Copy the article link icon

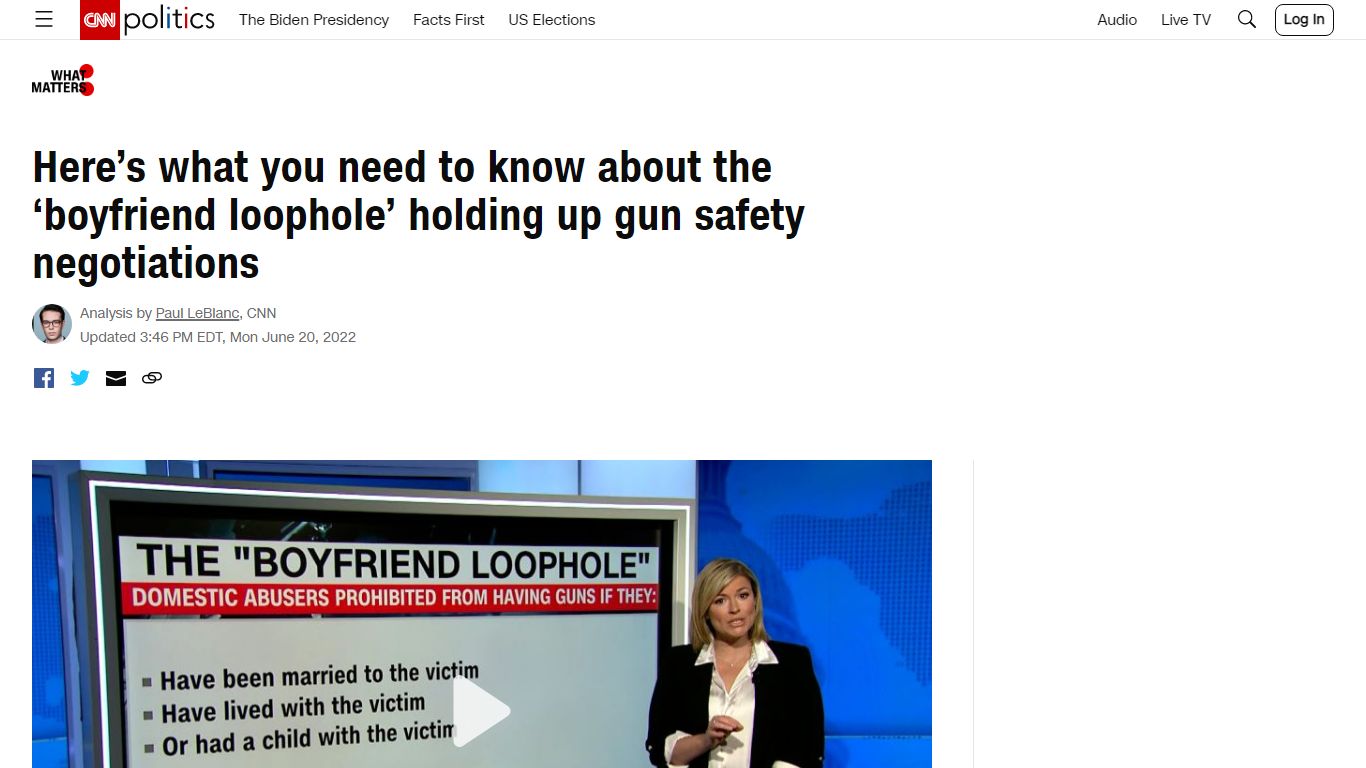point(152,378)
